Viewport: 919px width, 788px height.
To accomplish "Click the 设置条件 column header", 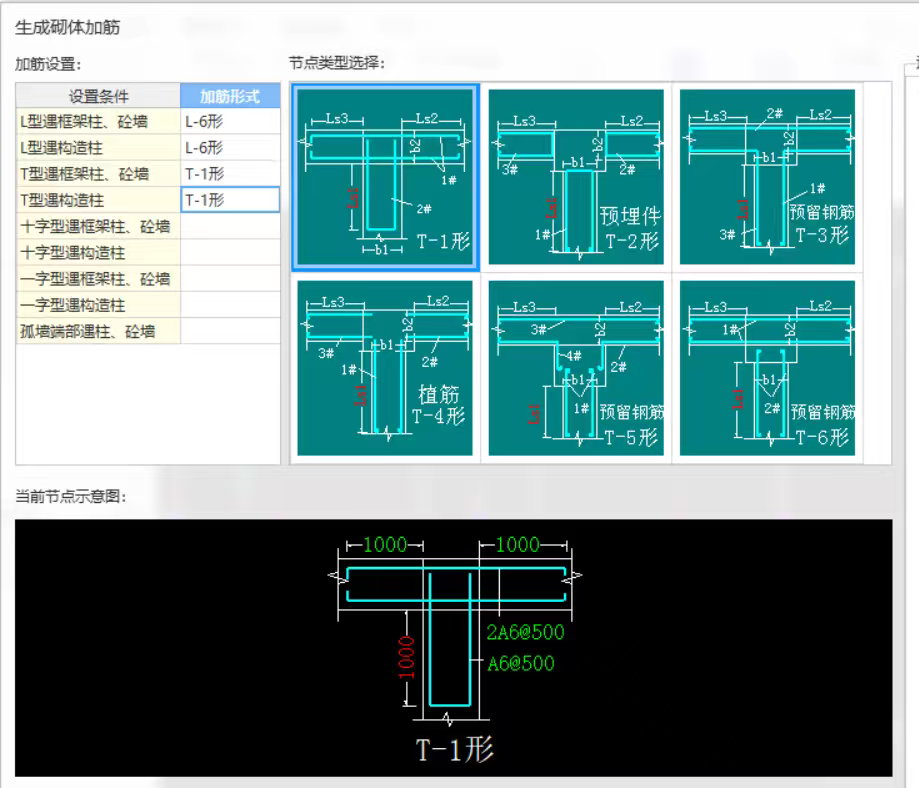I will pos(95,96).
